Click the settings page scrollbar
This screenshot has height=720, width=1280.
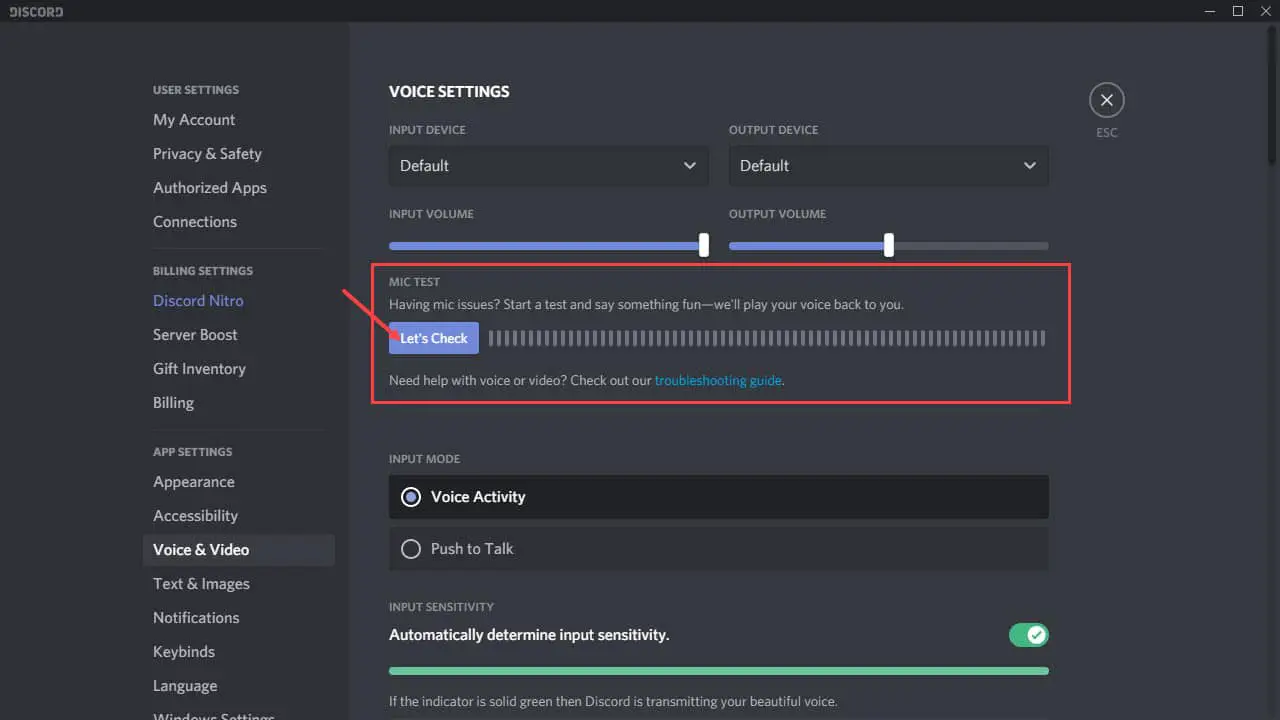1272,95
